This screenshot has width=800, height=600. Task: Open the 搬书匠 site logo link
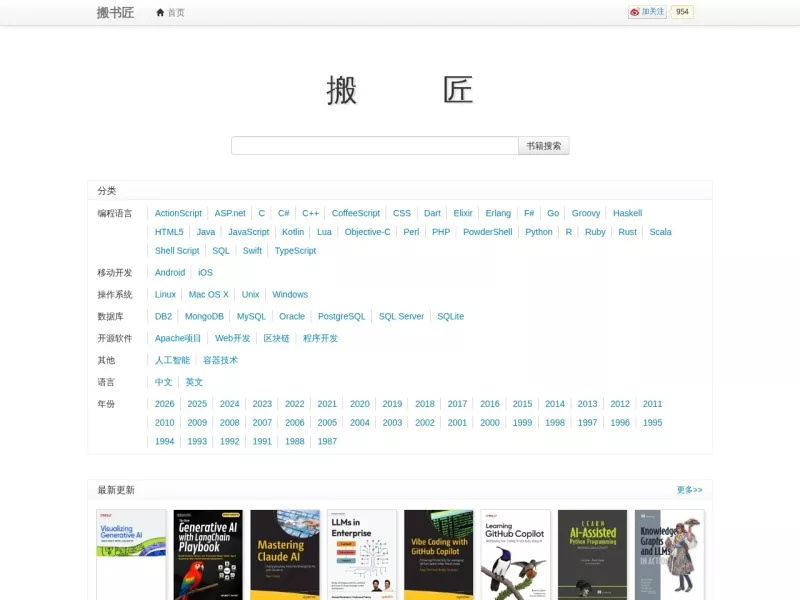coord(115,12)
